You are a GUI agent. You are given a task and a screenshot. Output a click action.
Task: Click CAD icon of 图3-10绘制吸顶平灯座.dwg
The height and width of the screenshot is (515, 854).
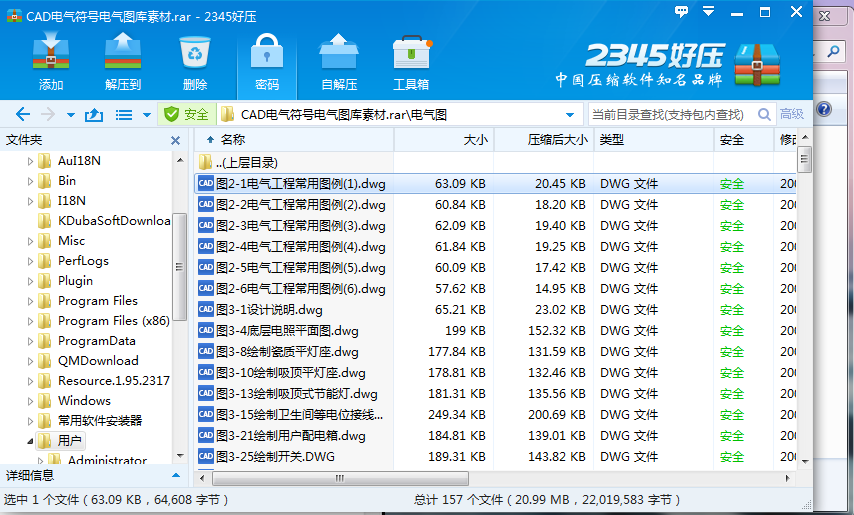pyautogui.click(x=205, y=372)
